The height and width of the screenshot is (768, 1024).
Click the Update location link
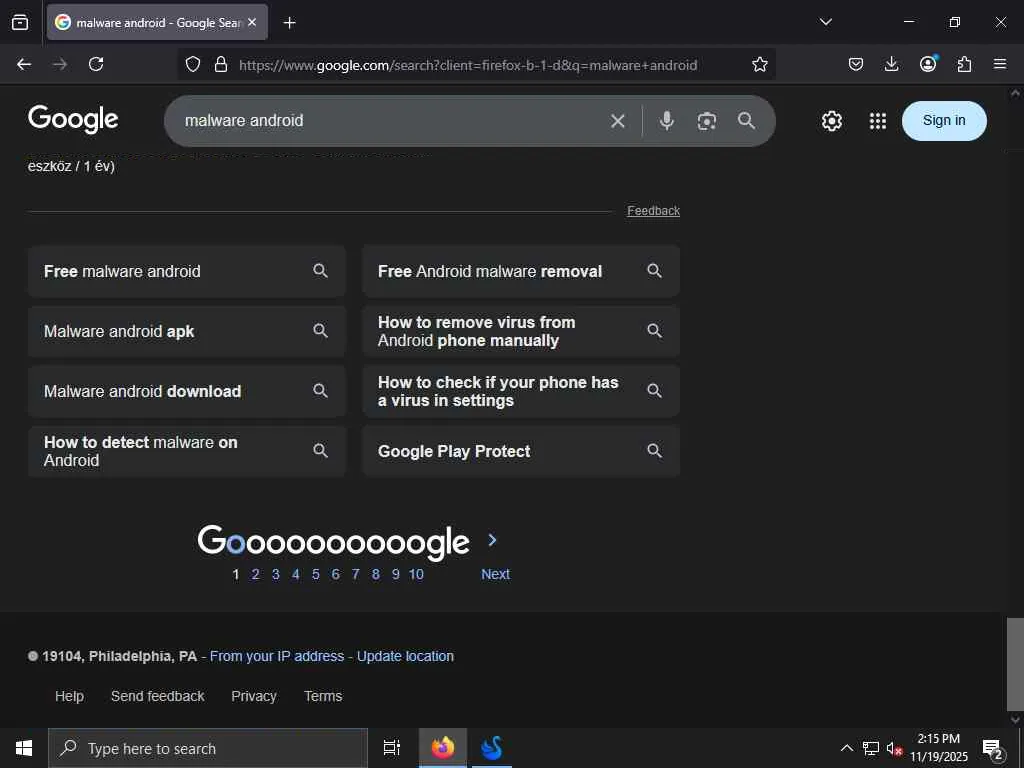click(x=405, y=656)
